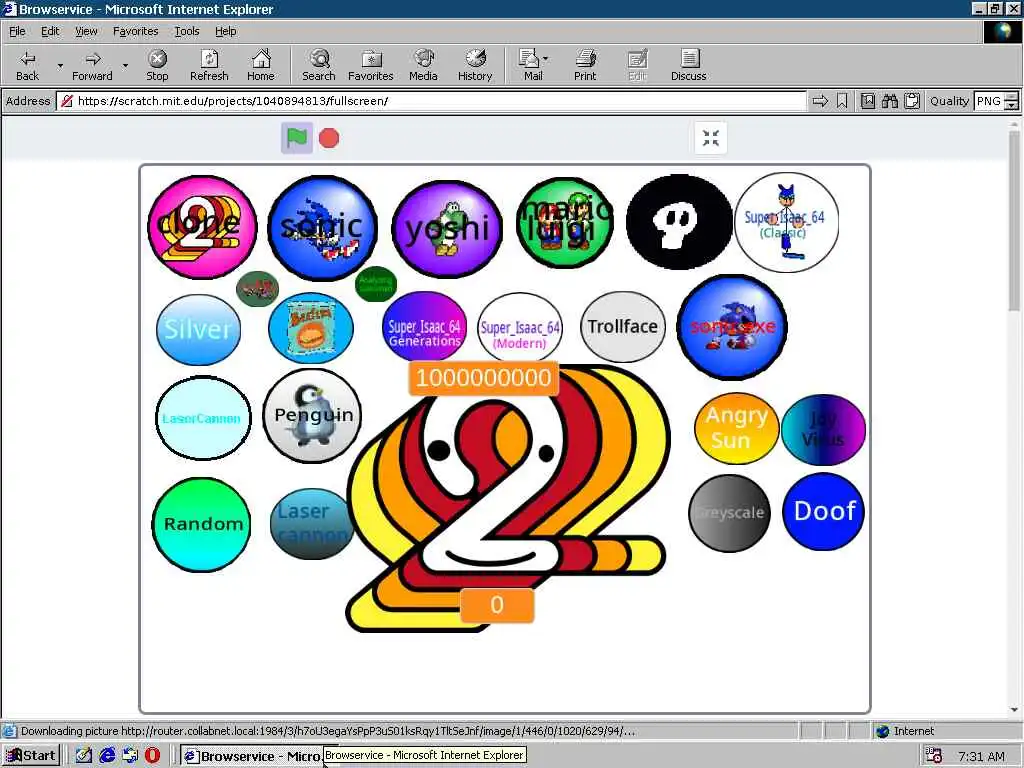Image resolution: width=1024 pixels, height=768 pixels.
Task: Click the large number 2 character
Action: pos(508,496)
